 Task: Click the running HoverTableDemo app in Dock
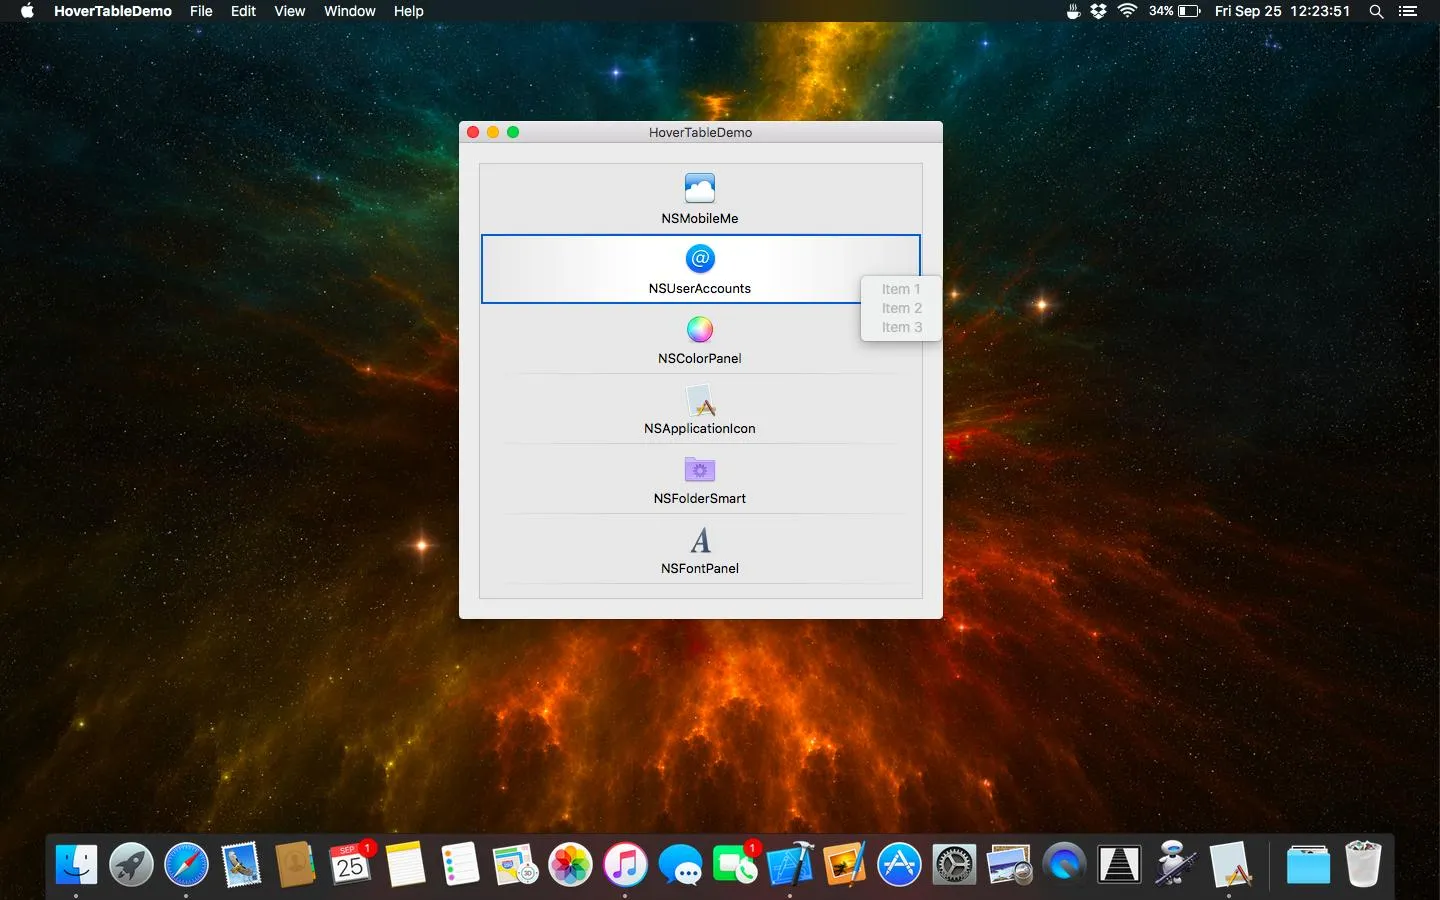click(1229, 865)
